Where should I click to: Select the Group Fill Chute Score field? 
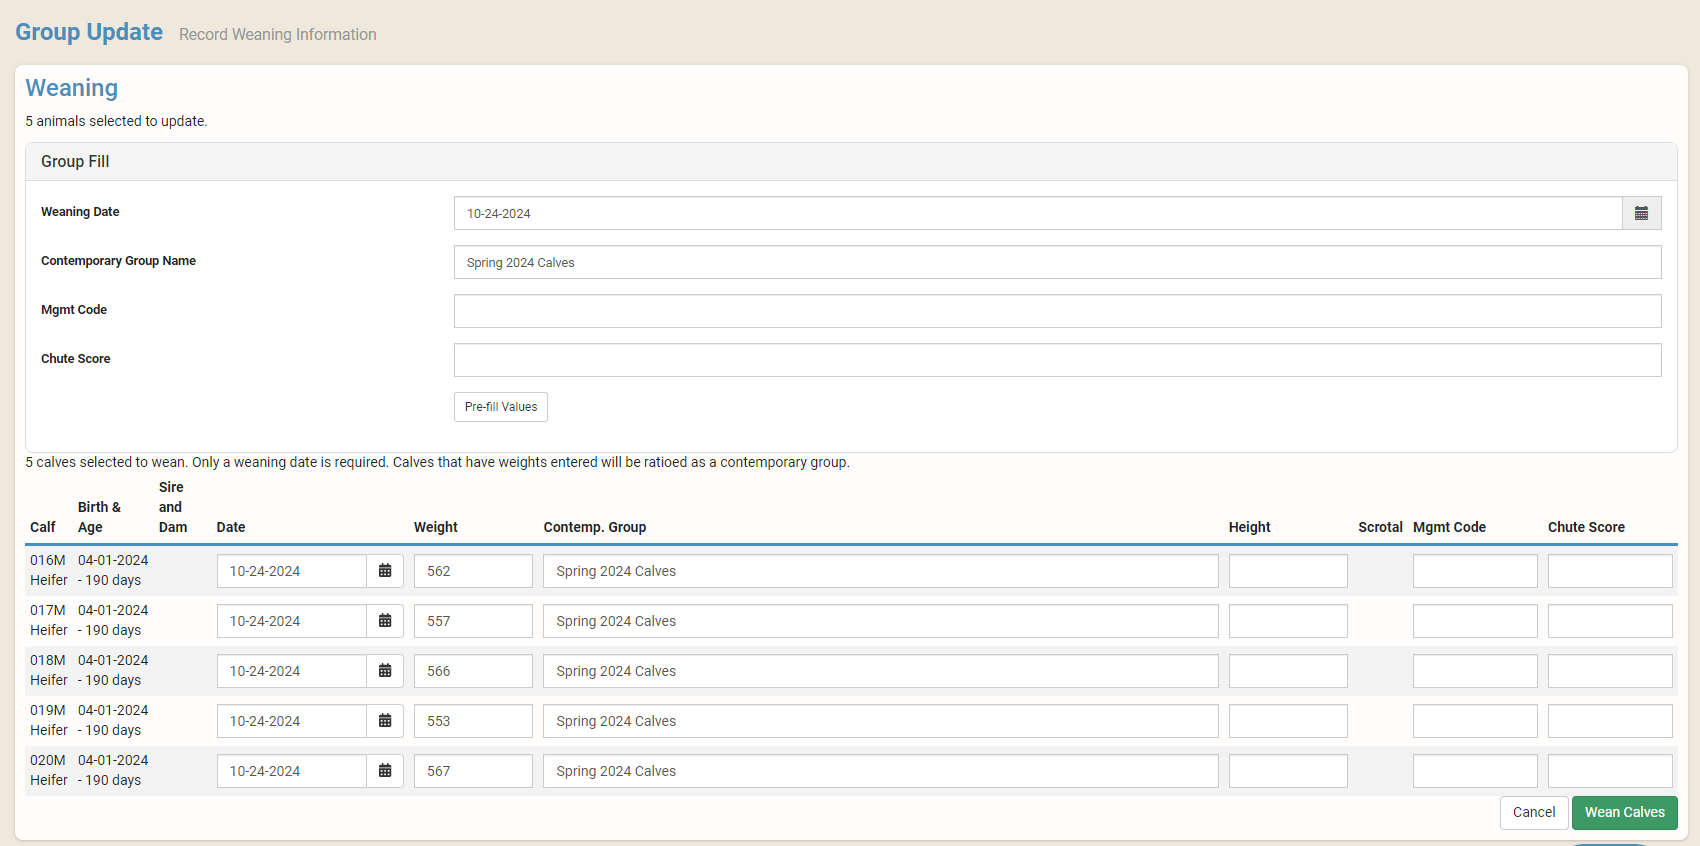(1058, 360)
